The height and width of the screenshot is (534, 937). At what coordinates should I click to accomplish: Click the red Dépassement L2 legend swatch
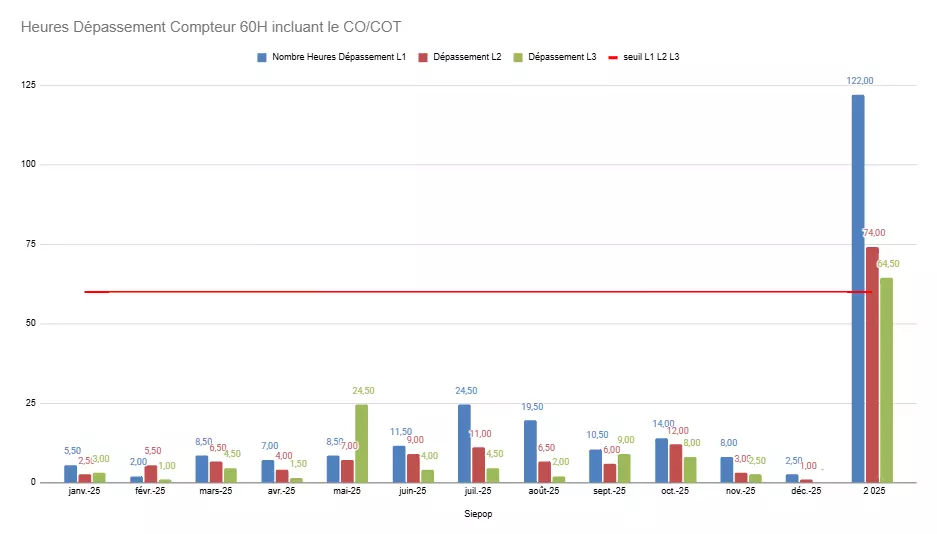(x=423, y=57)
